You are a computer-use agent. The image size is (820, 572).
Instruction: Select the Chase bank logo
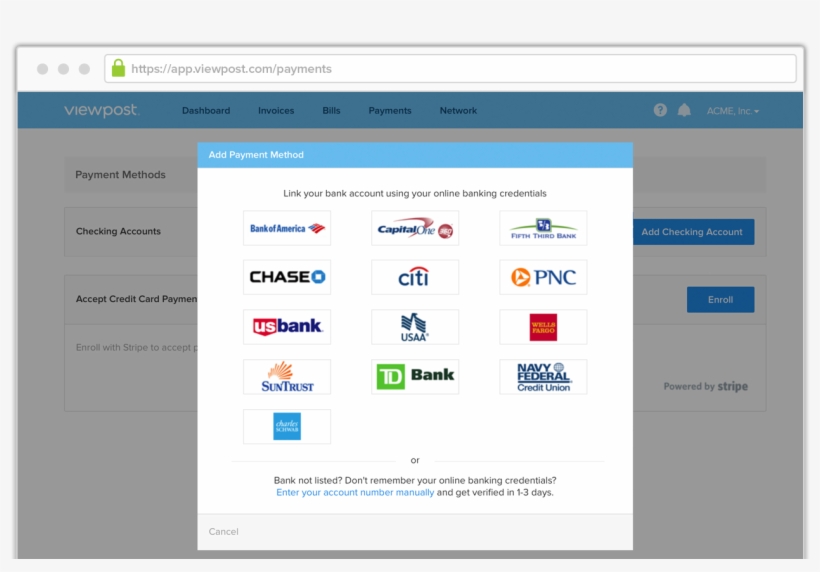[287, 277]
